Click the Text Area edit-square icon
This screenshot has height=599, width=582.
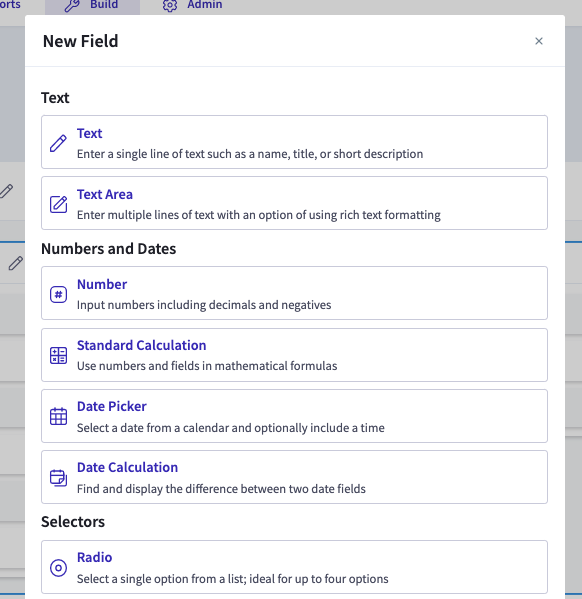click(x=58, y=204)
